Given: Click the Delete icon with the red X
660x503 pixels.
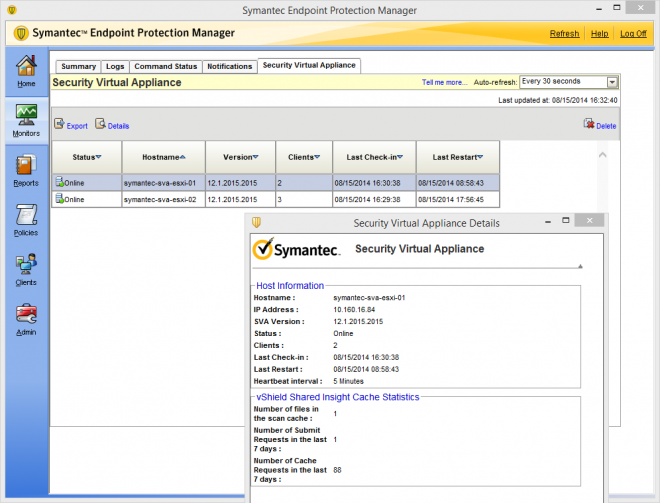Looking at the screenshot, I should [589, 124].
